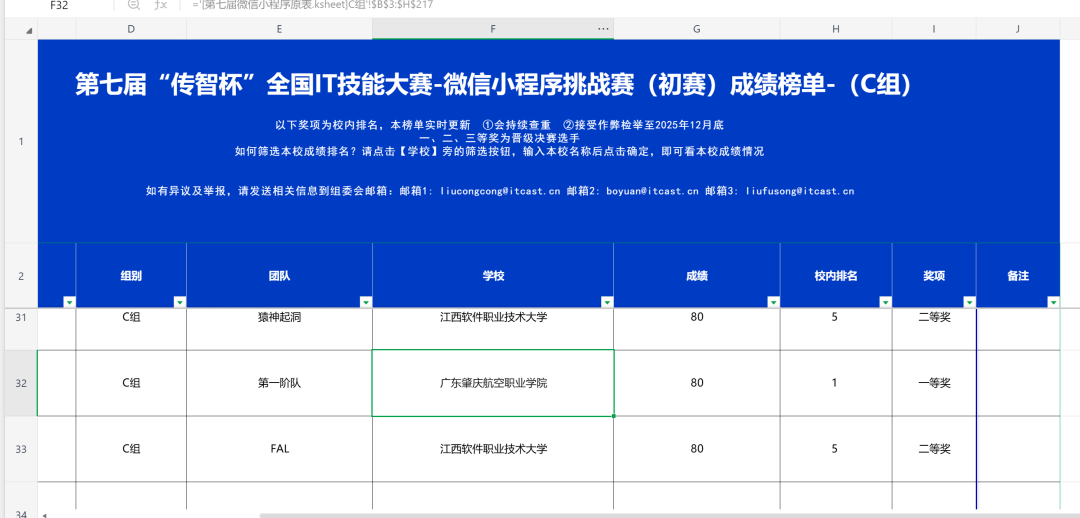The image size is (1080, 518).
Task: Click the horizontal scrollbar at bottom
Action: pos(600,515)
